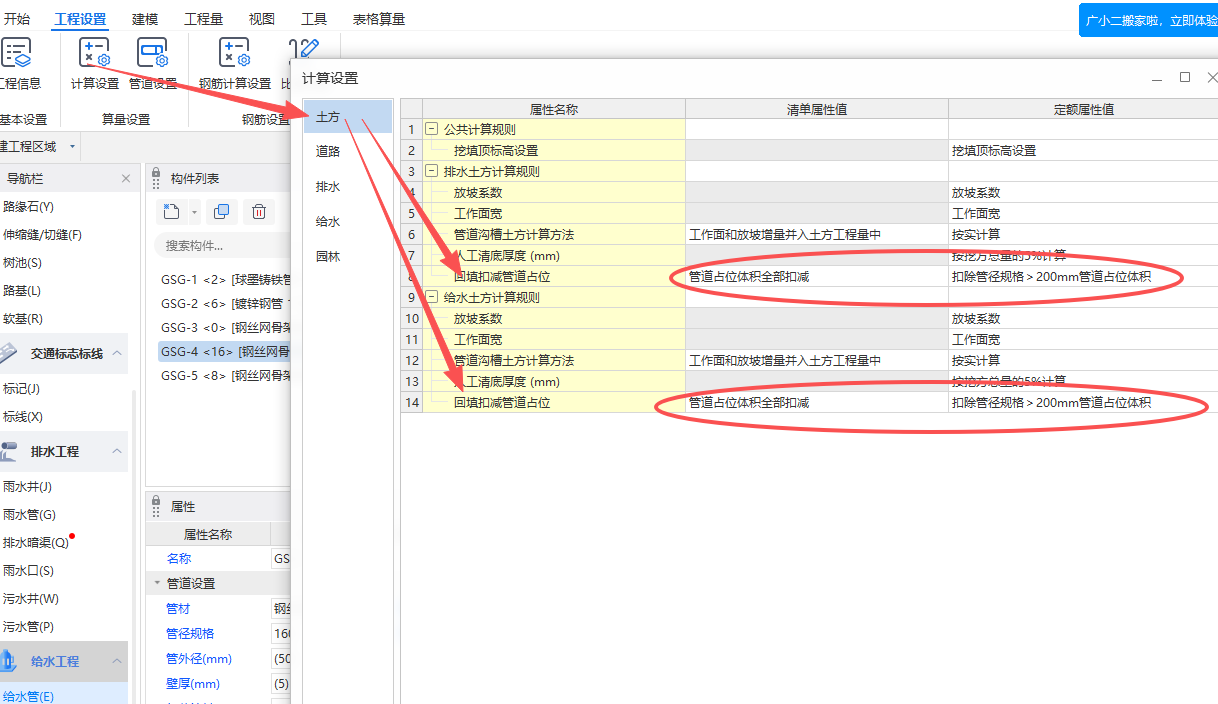The image size is (1218, 704).
Task: Click delete trash icon in 构件列表
Action: coord(258,211)
